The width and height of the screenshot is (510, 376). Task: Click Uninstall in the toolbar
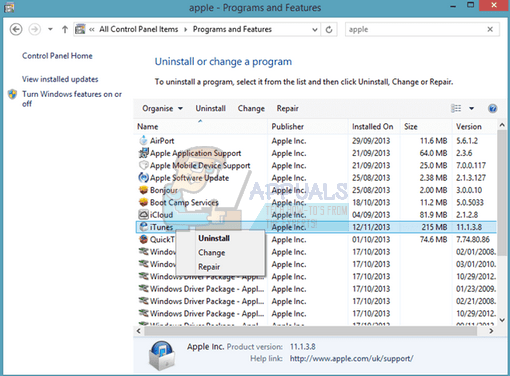click(x=210, y=108)
